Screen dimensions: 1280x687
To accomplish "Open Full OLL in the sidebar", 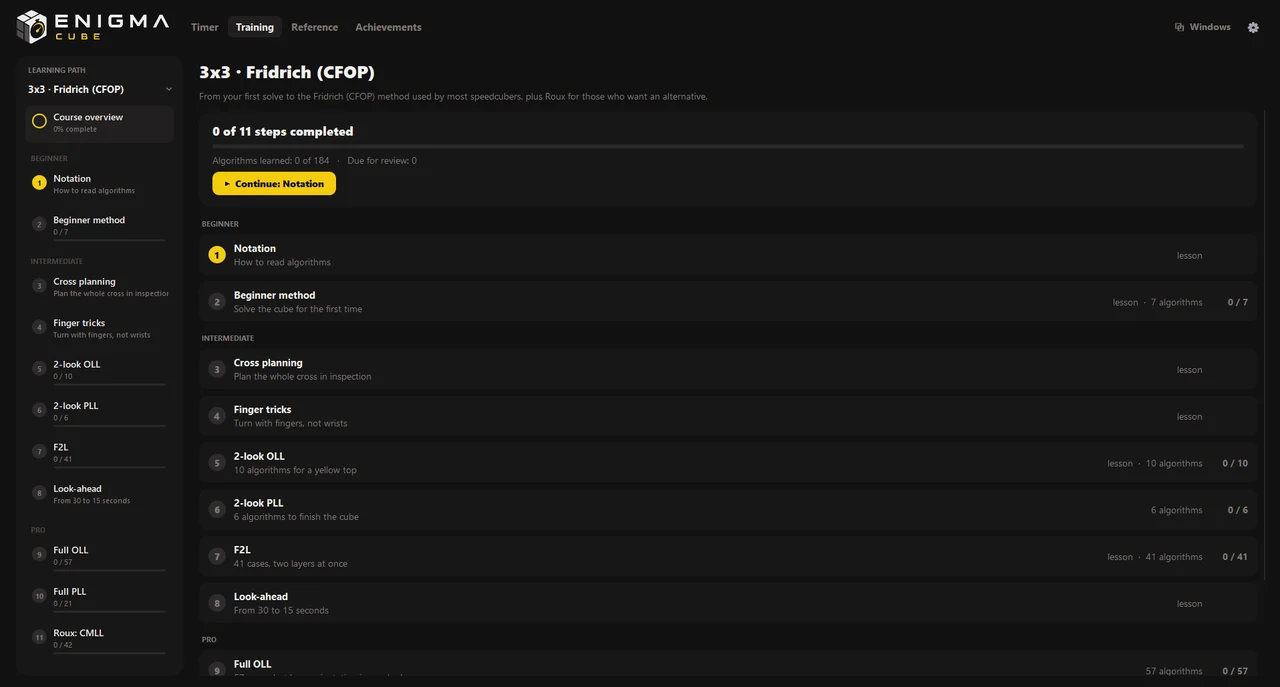I will click(100, 556).
